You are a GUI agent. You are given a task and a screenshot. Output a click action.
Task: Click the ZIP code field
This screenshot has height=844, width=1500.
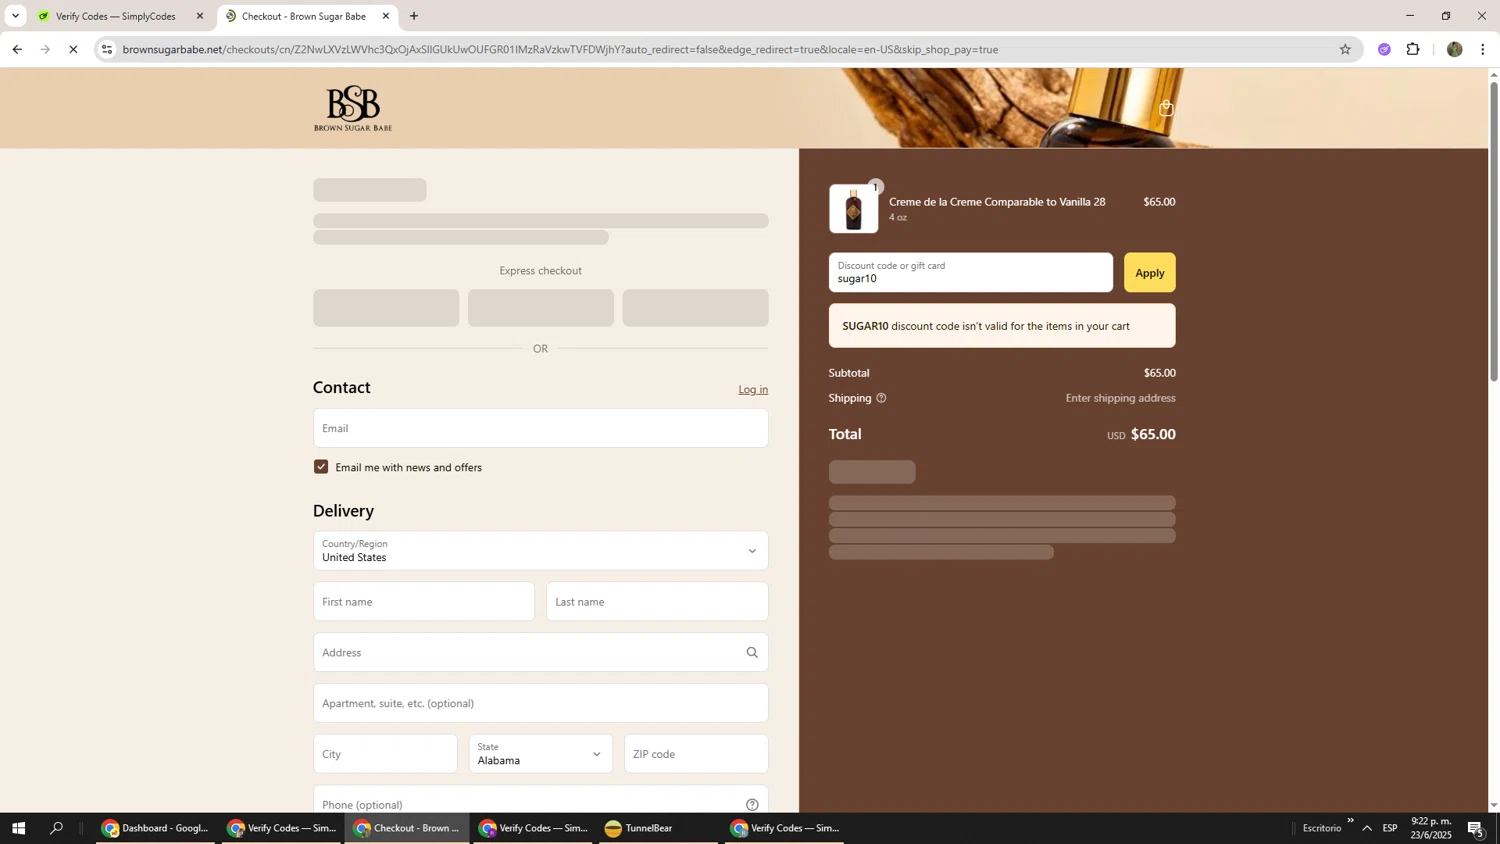[x=696, y=754]
